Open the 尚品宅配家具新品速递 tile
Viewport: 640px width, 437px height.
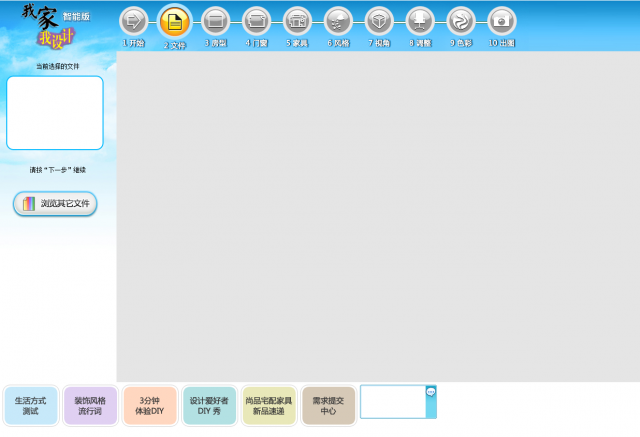269,406
